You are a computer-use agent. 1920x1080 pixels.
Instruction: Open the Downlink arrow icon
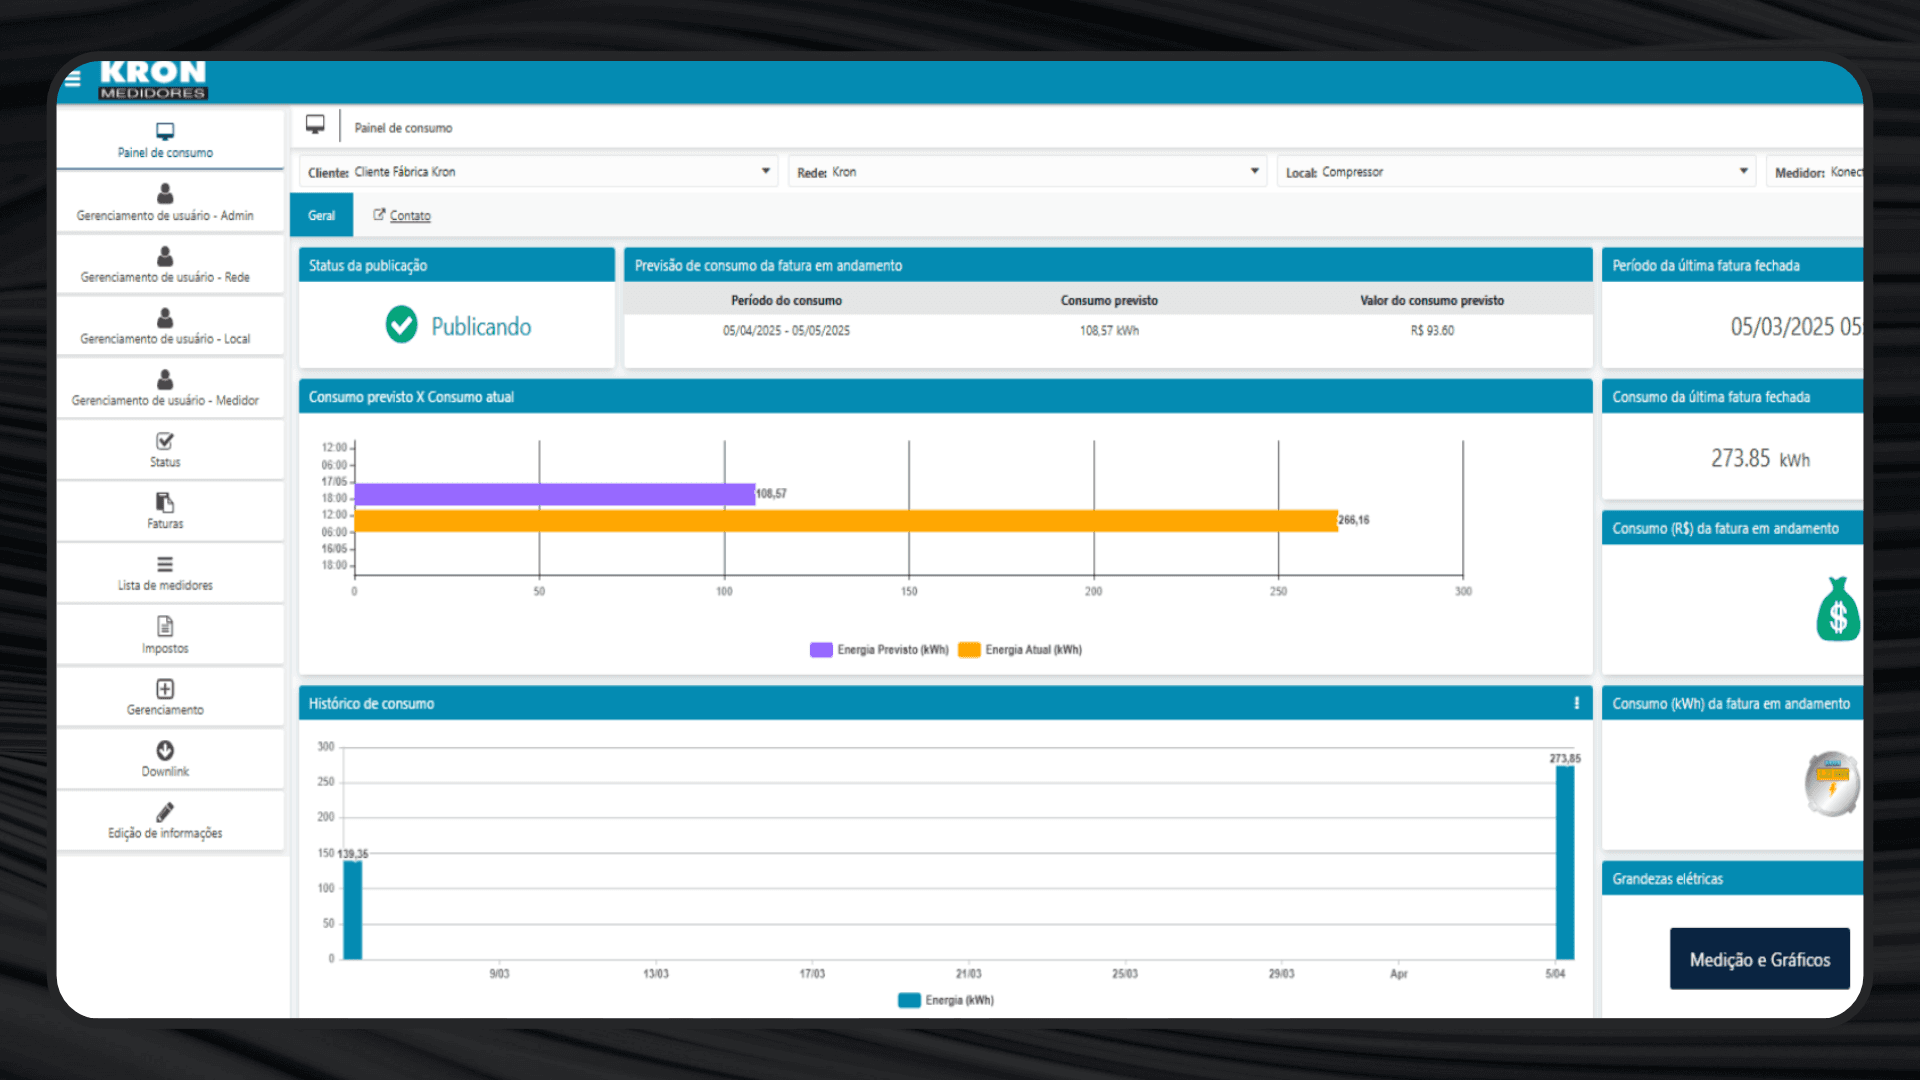[x=165, y=750]
